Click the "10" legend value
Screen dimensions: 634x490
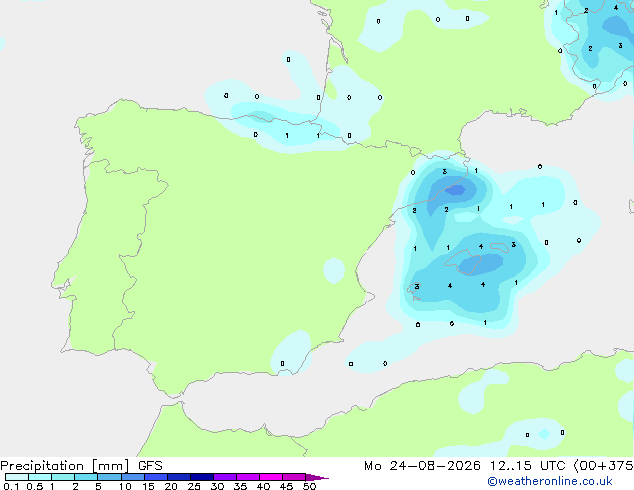click(x=125, y=486)
